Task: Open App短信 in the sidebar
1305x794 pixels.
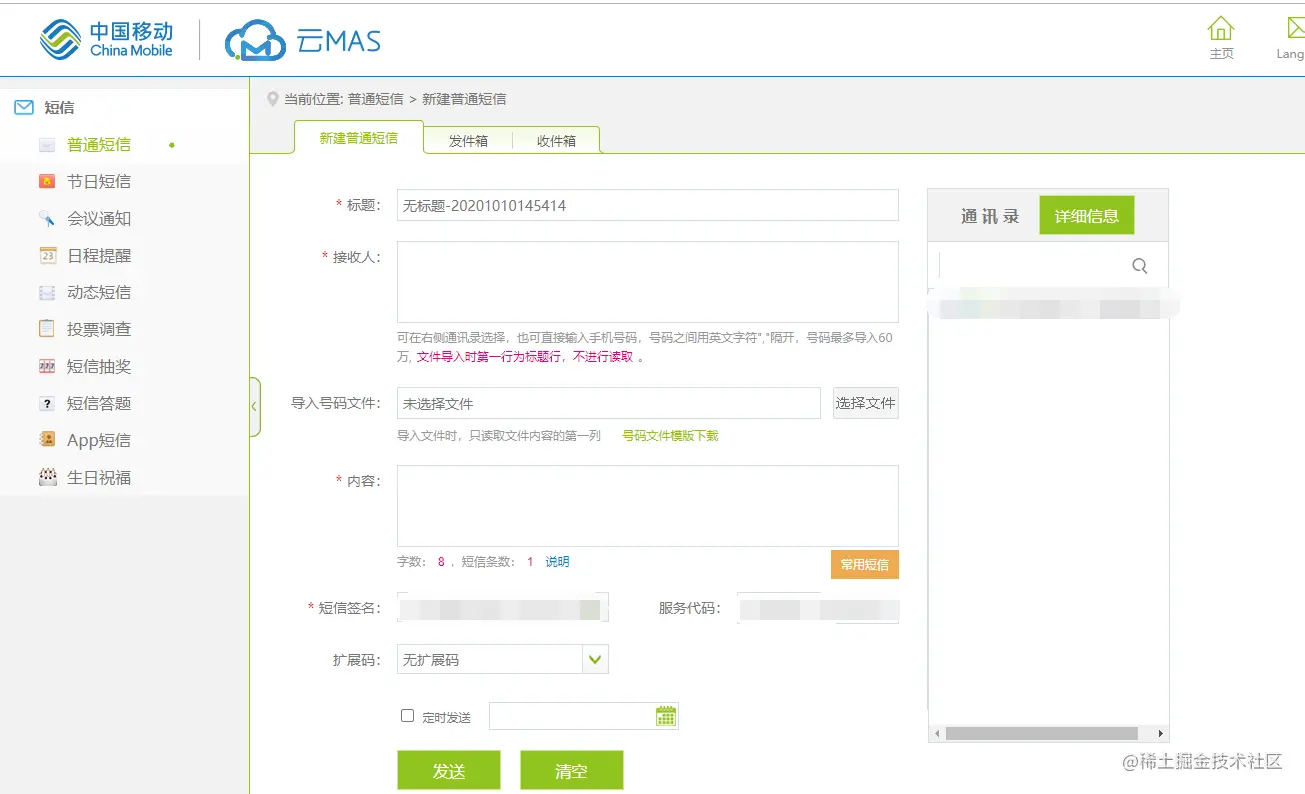Action: tap(99, 440)
